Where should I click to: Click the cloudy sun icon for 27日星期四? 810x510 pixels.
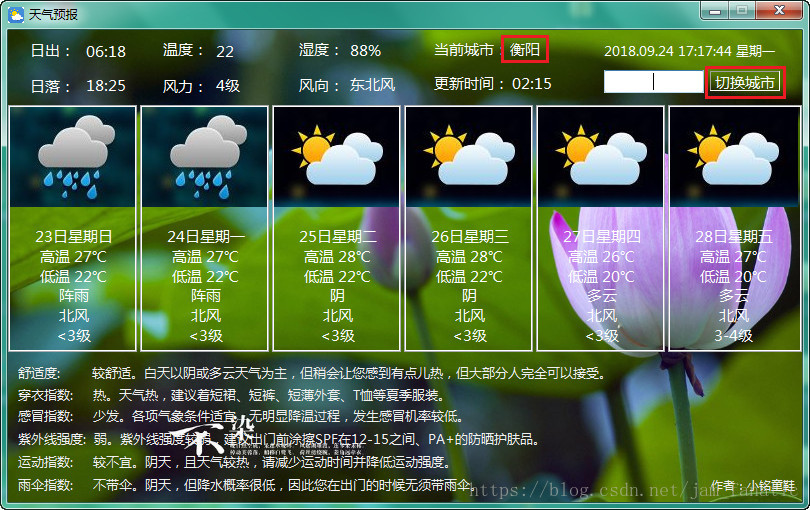601,155
